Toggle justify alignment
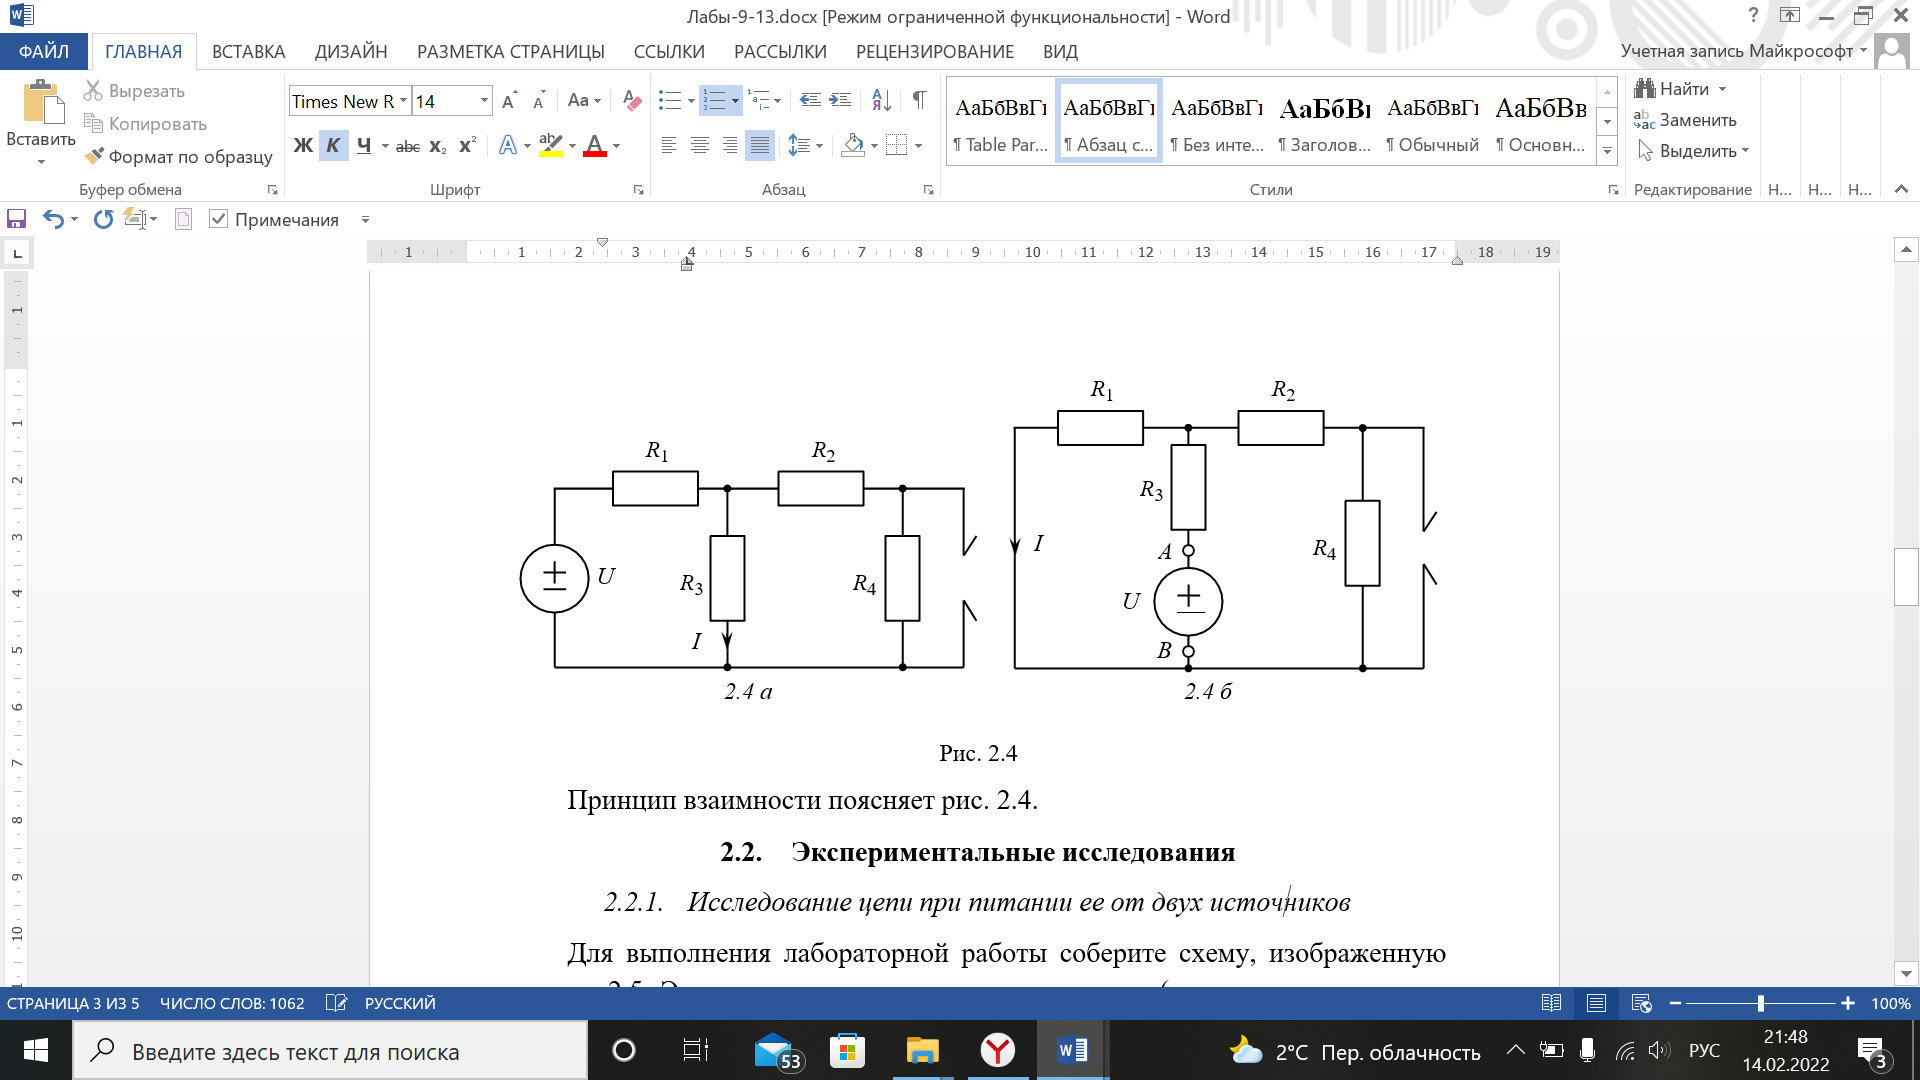This screenshot has height=1080, width=1920. pos(760,146)
